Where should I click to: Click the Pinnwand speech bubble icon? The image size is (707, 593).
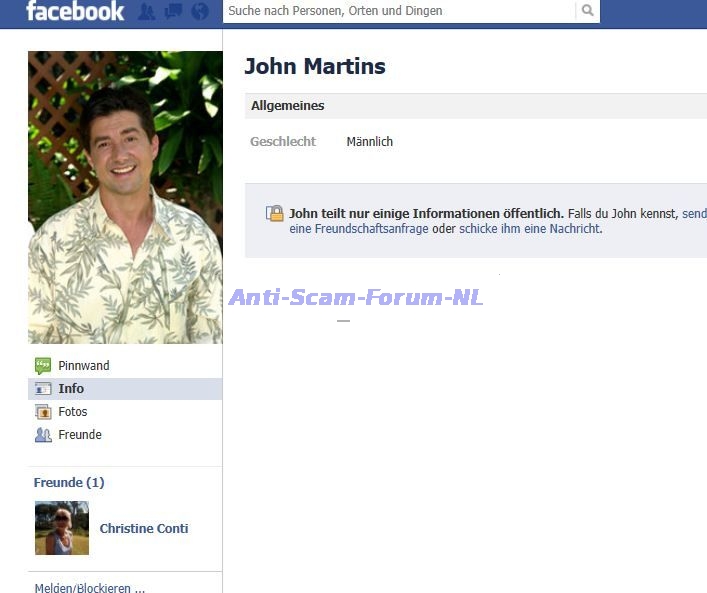click(43, 366)
